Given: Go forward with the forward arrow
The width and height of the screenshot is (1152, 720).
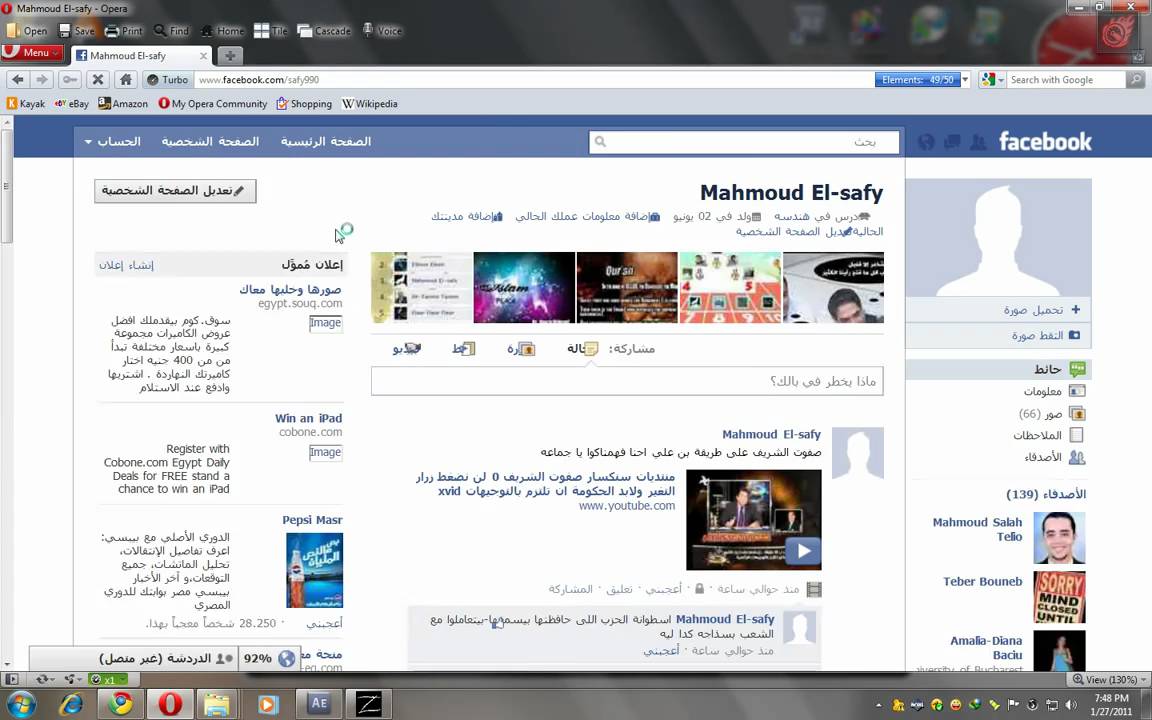Looking at the screenshot, I should coord(42,79).
